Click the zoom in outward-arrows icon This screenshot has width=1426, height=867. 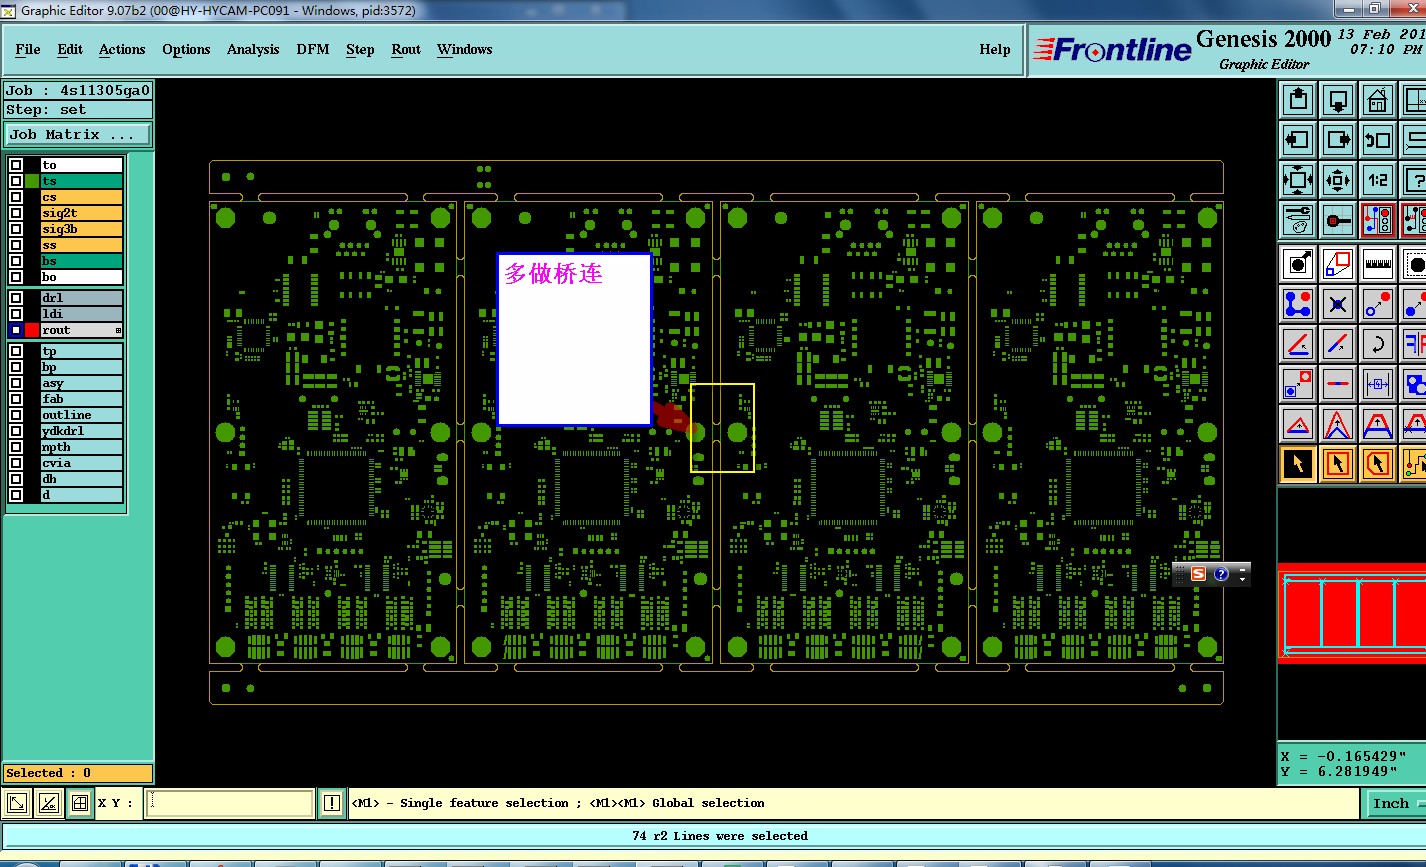(x=1298, y=180)
